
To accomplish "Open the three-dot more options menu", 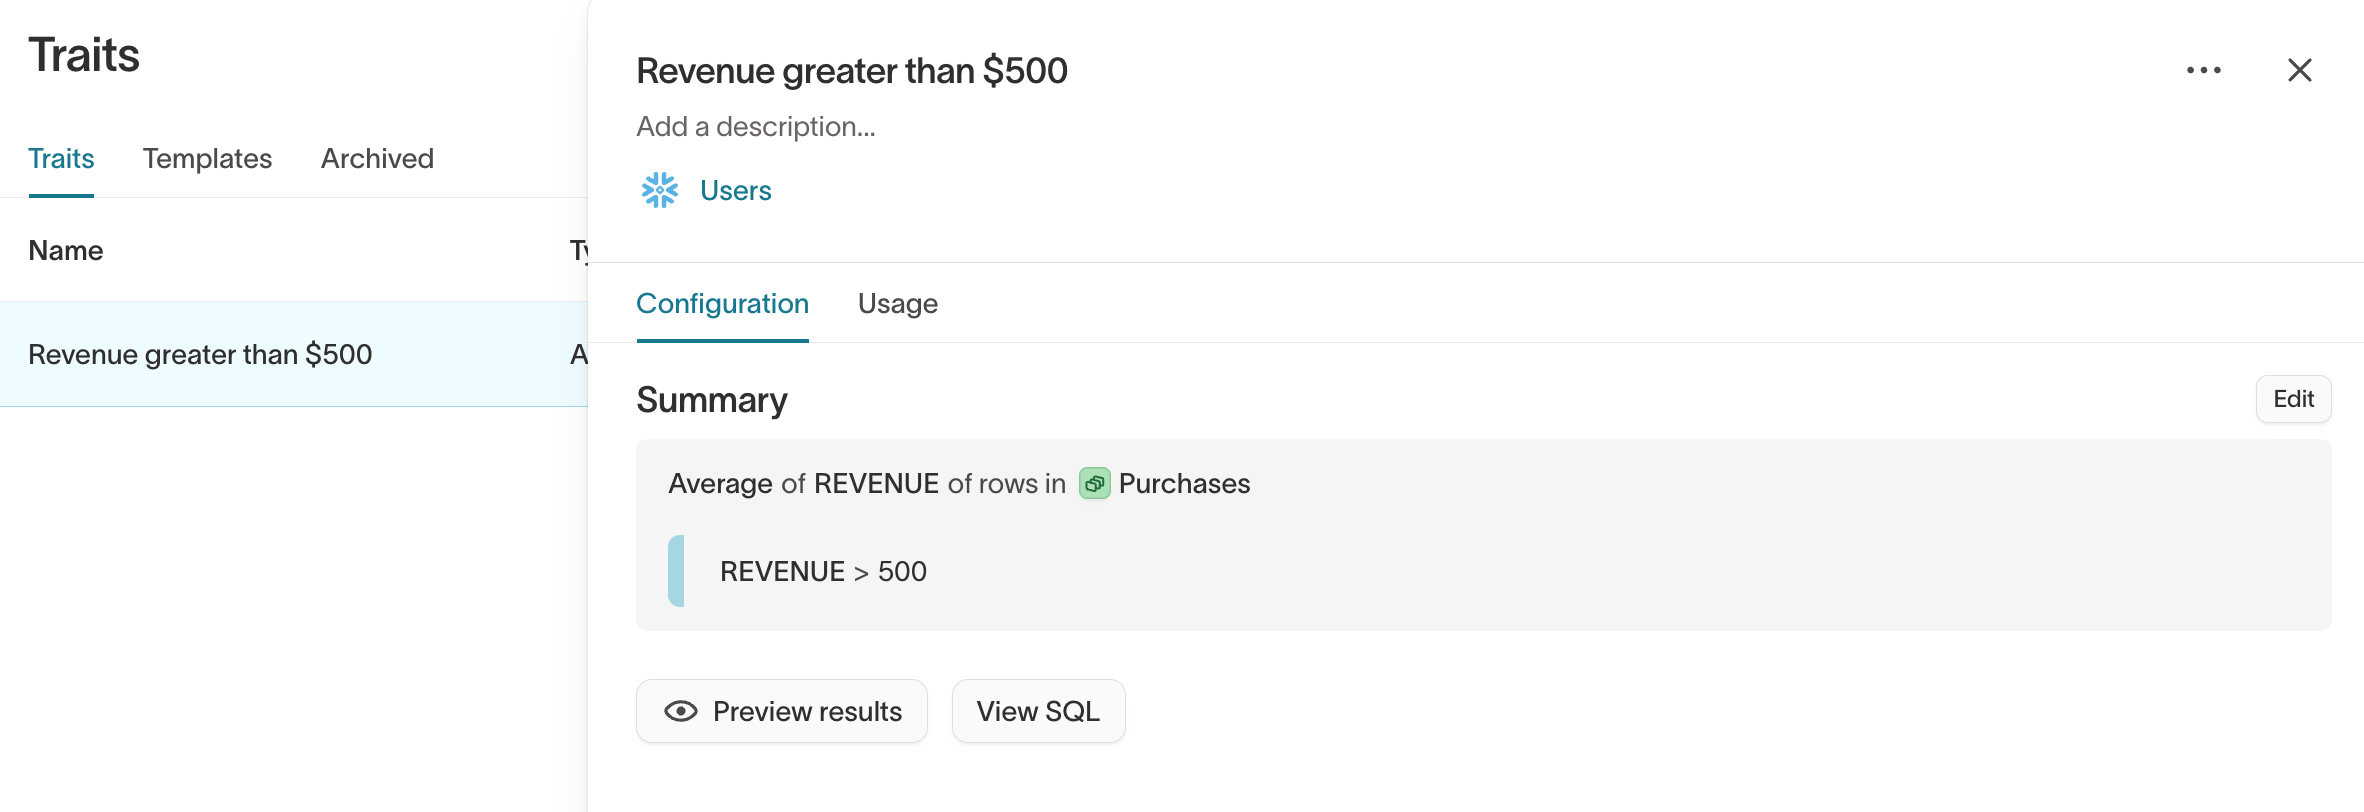I will [x=2203, y=70].
